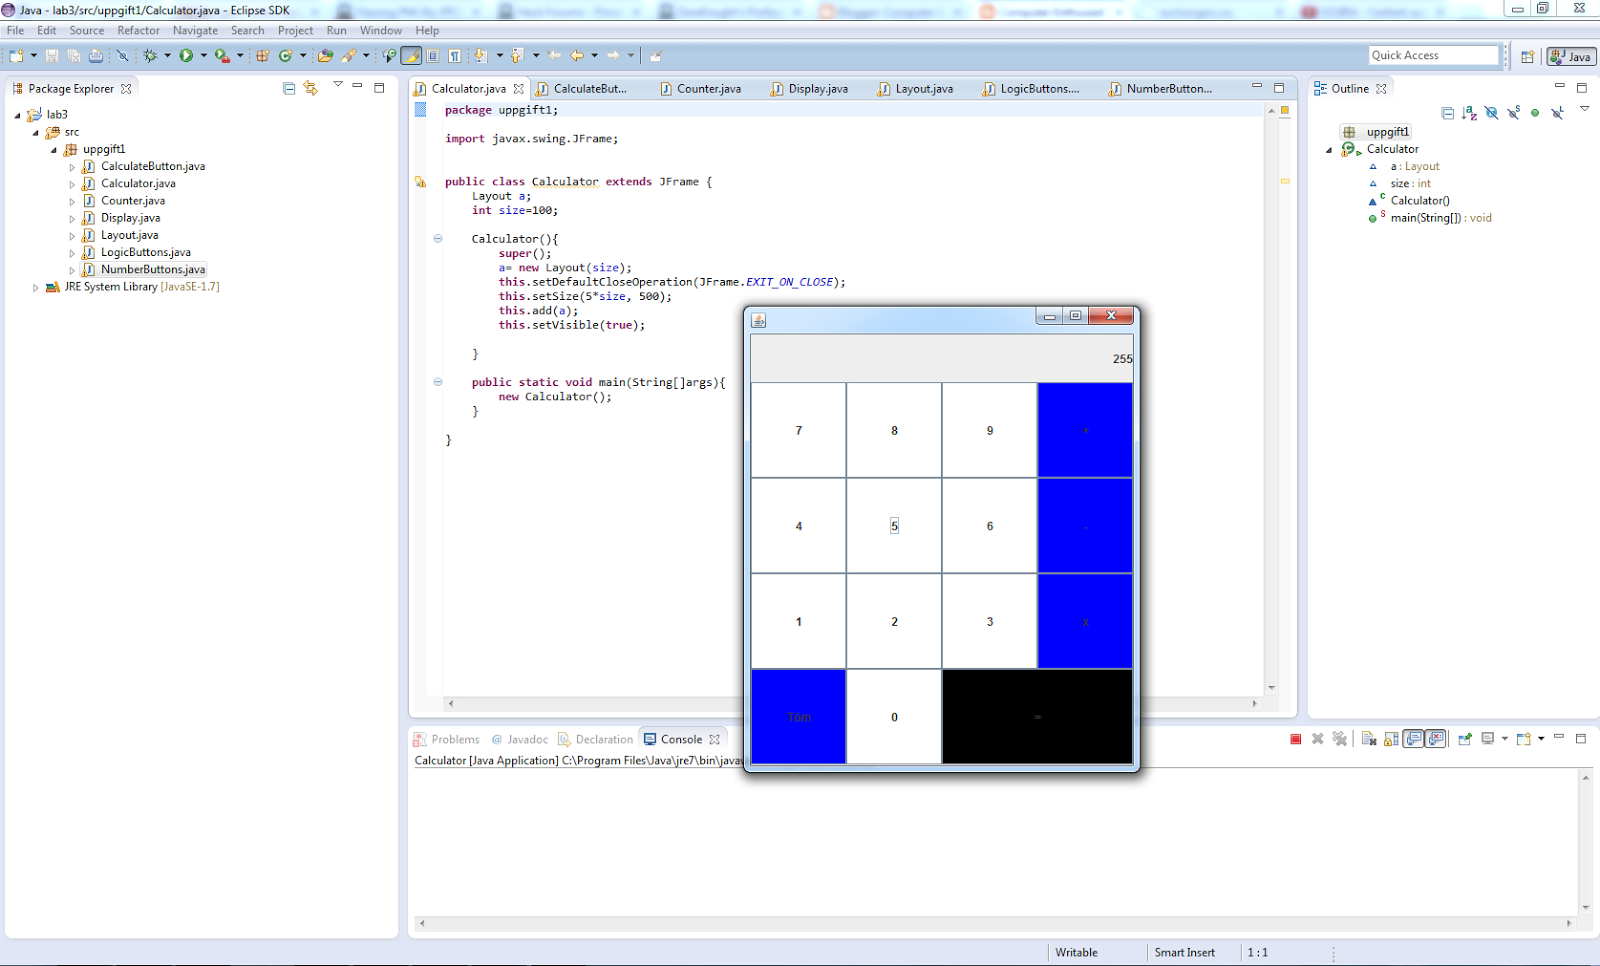Image resolution: width=1600 pixels, height=966 pixels.
Task: Pin the Console view
Action: click(1464, 738)
